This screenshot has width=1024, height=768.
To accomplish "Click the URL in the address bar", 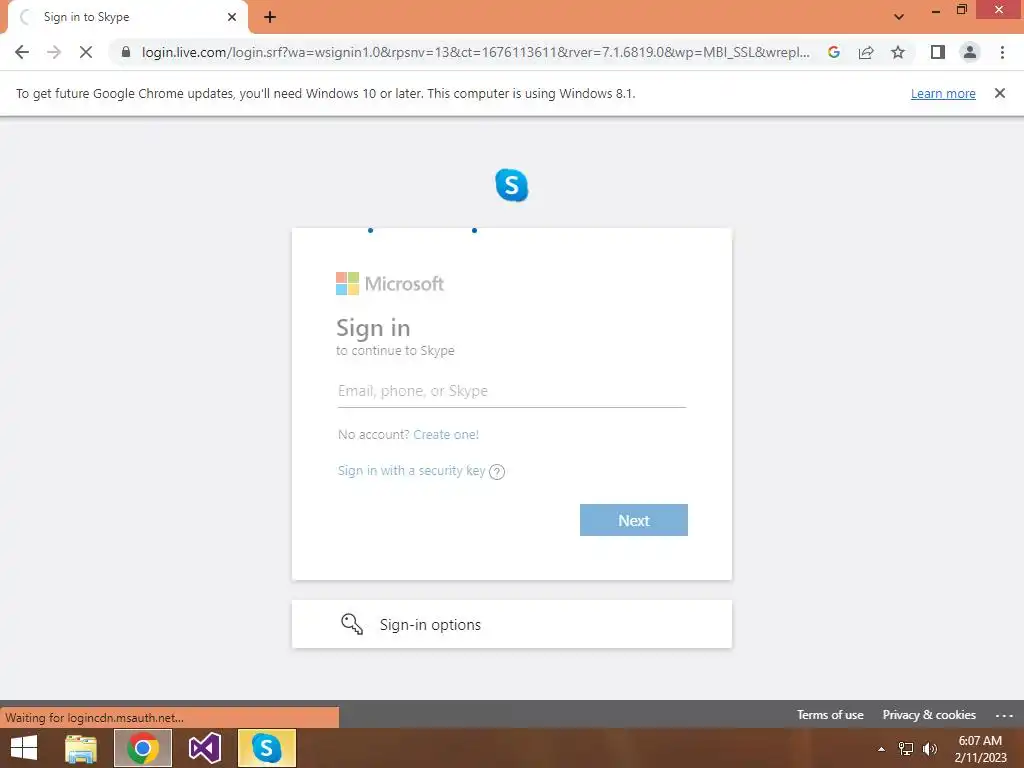I will tap(475, 52).
